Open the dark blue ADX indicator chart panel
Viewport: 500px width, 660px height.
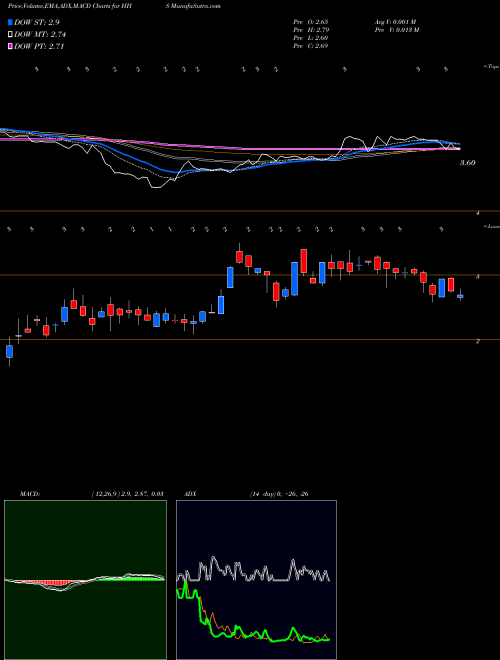click(x=256, y=580)
